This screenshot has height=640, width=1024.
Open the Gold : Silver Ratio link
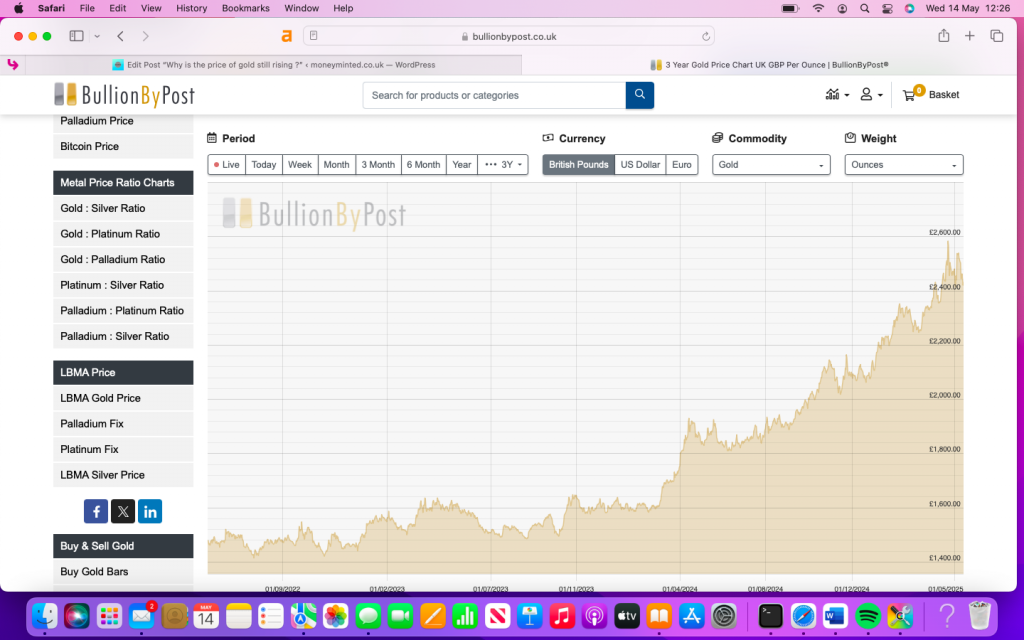tap(103, 208)
